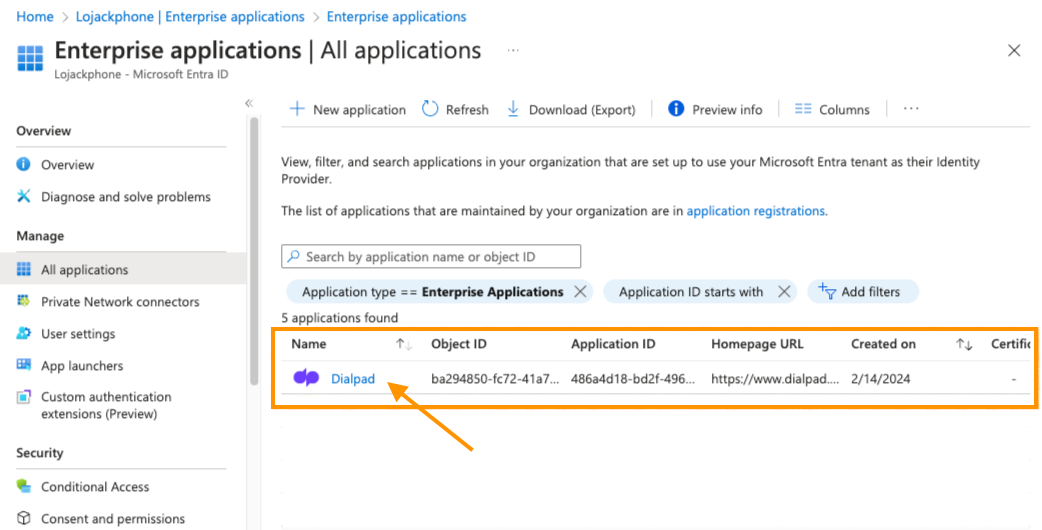Click the Dialpad purple logo icon
This screenshot has height=530, width=1042.
pos(306,378)
